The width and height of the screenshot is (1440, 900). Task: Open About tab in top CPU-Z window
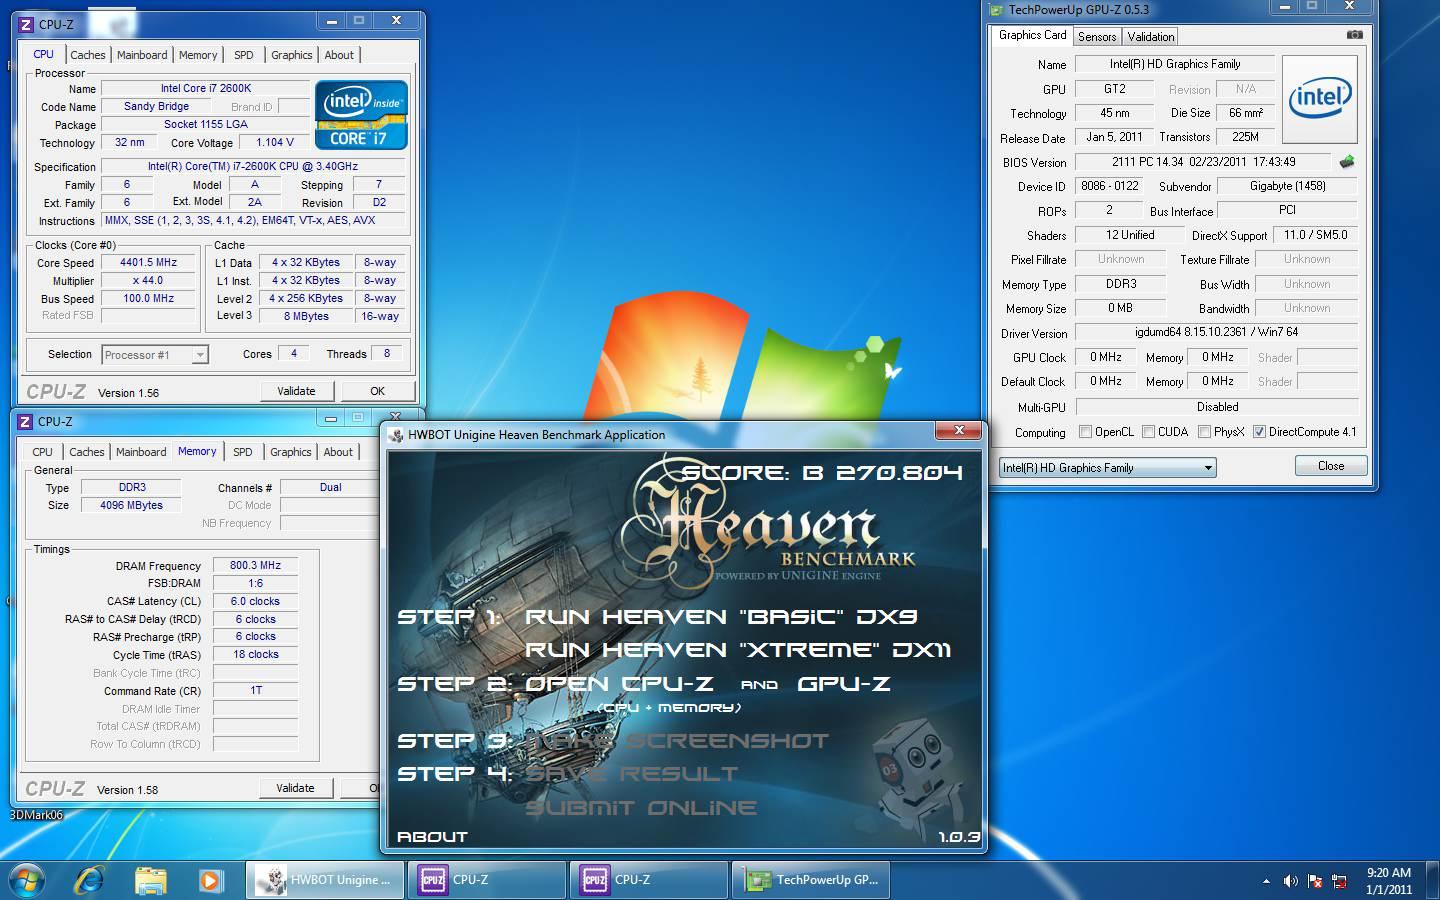(x=339, y=55)
